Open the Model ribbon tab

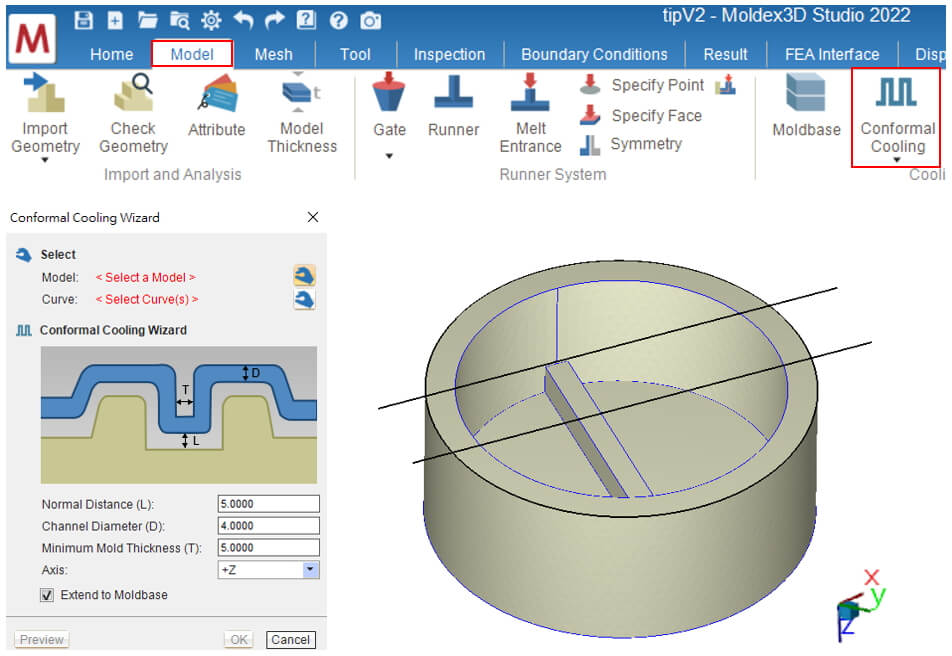(x=192, y=54)
